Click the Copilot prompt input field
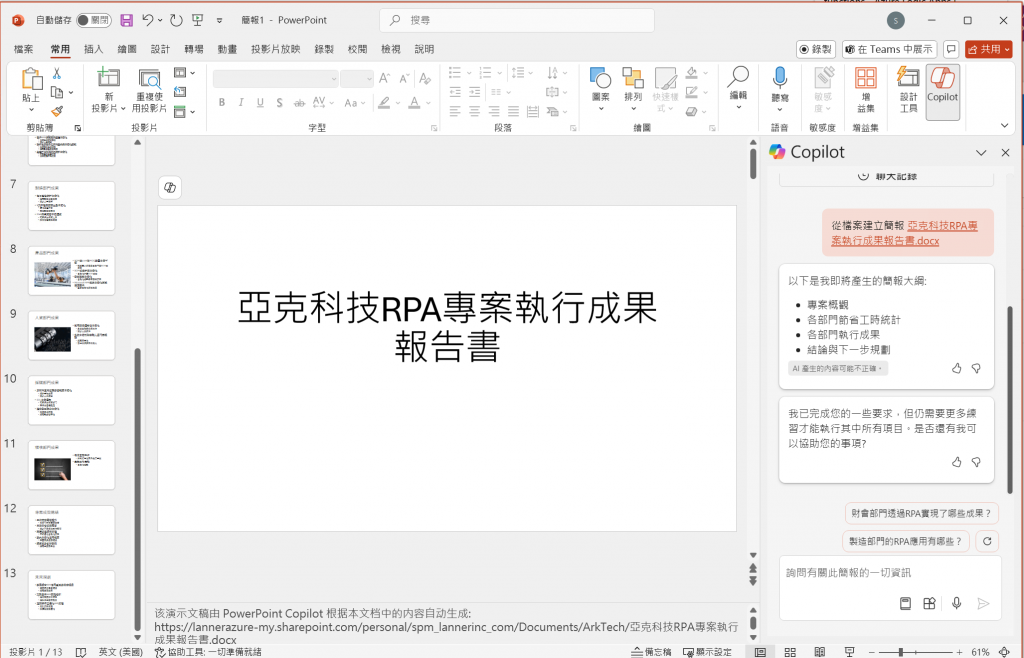 [889, 573]
